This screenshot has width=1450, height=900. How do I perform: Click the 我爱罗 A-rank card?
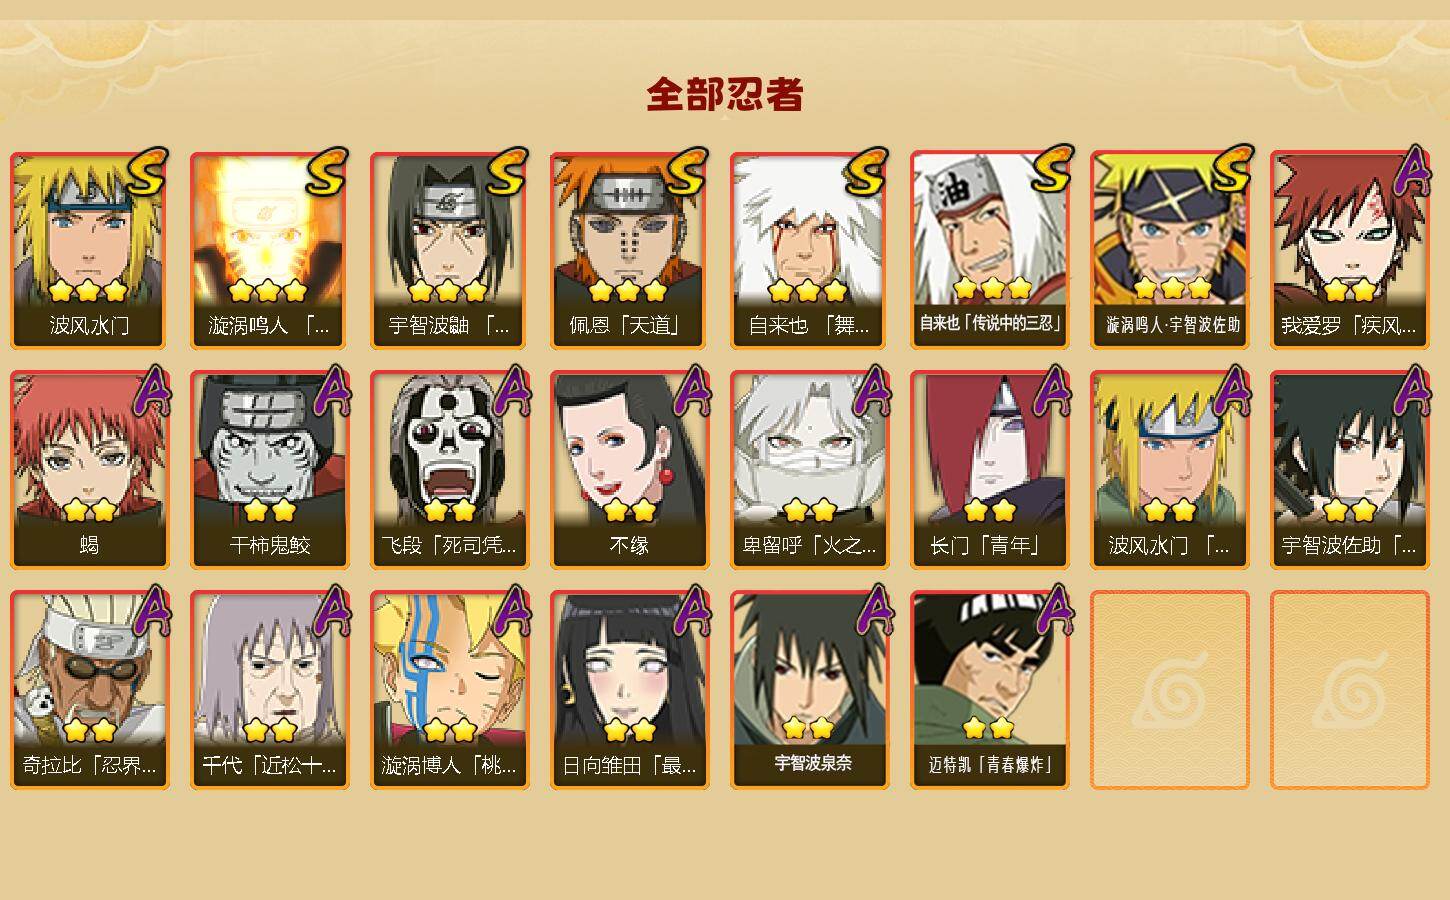pos(1349,250)
